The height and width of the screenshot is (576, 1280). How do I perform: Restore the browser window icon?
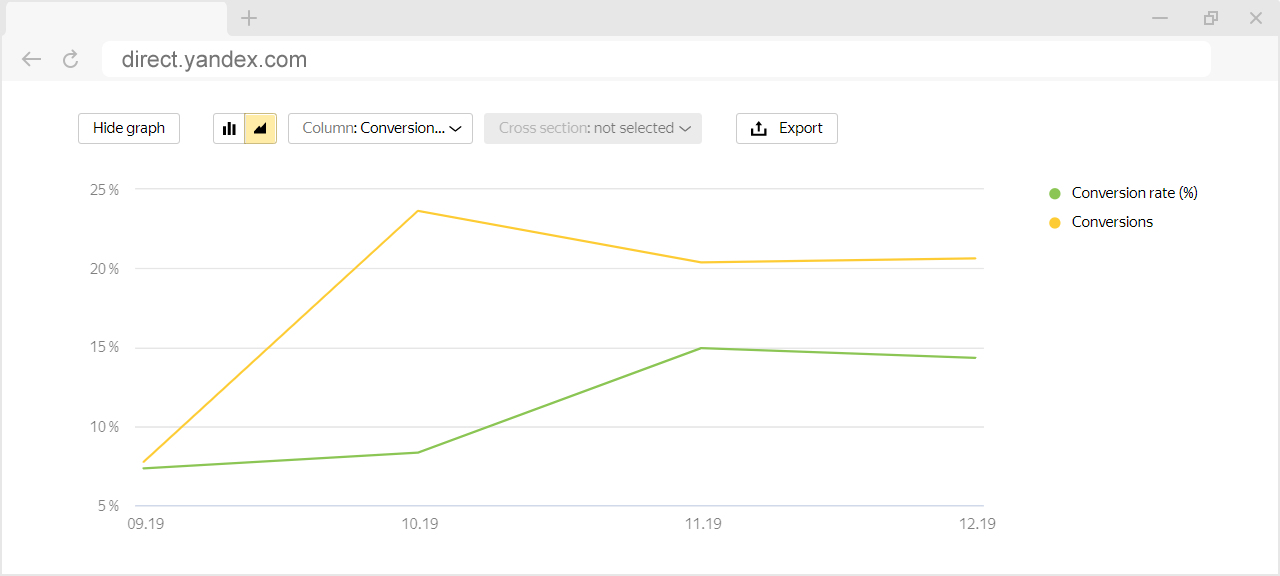click(1211, 18)
